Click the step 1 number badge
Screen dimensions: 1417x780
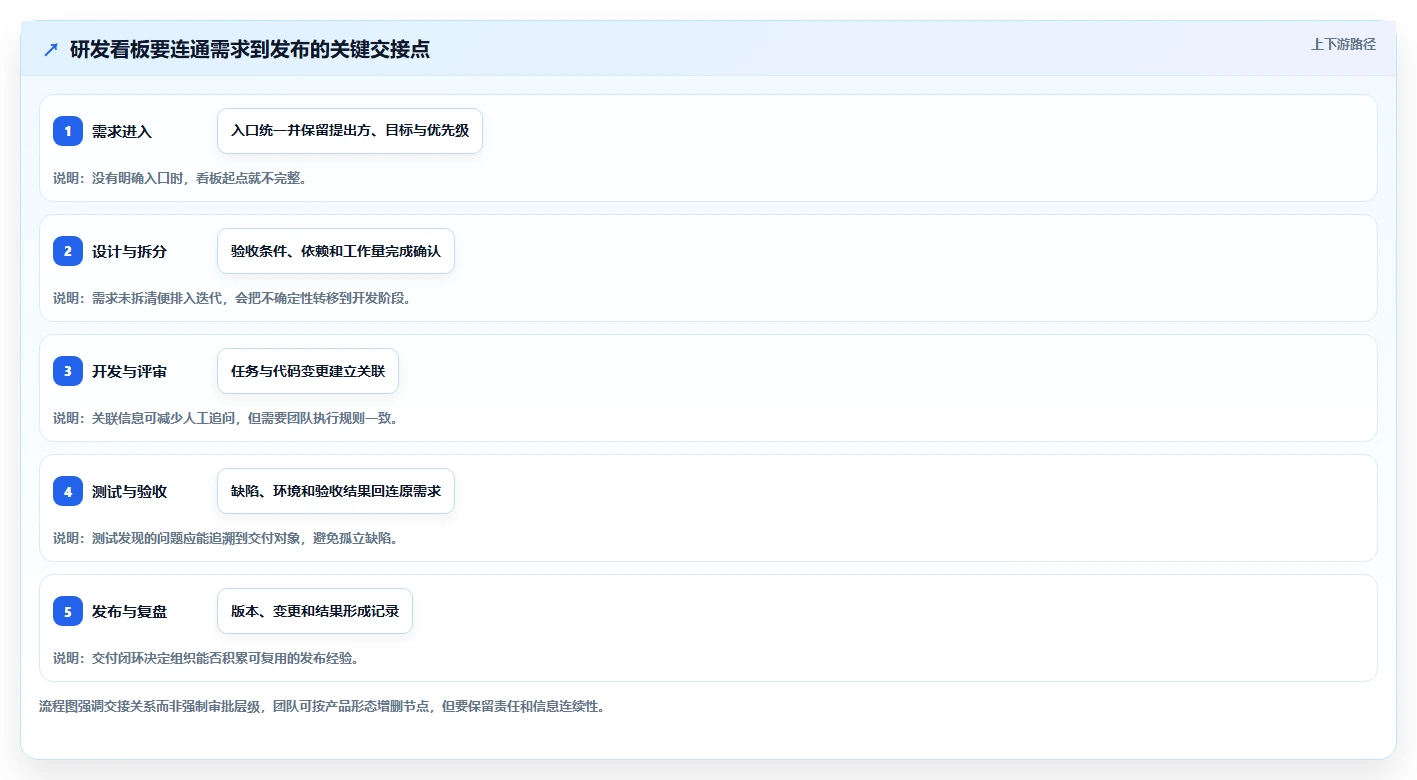point(68,131)
